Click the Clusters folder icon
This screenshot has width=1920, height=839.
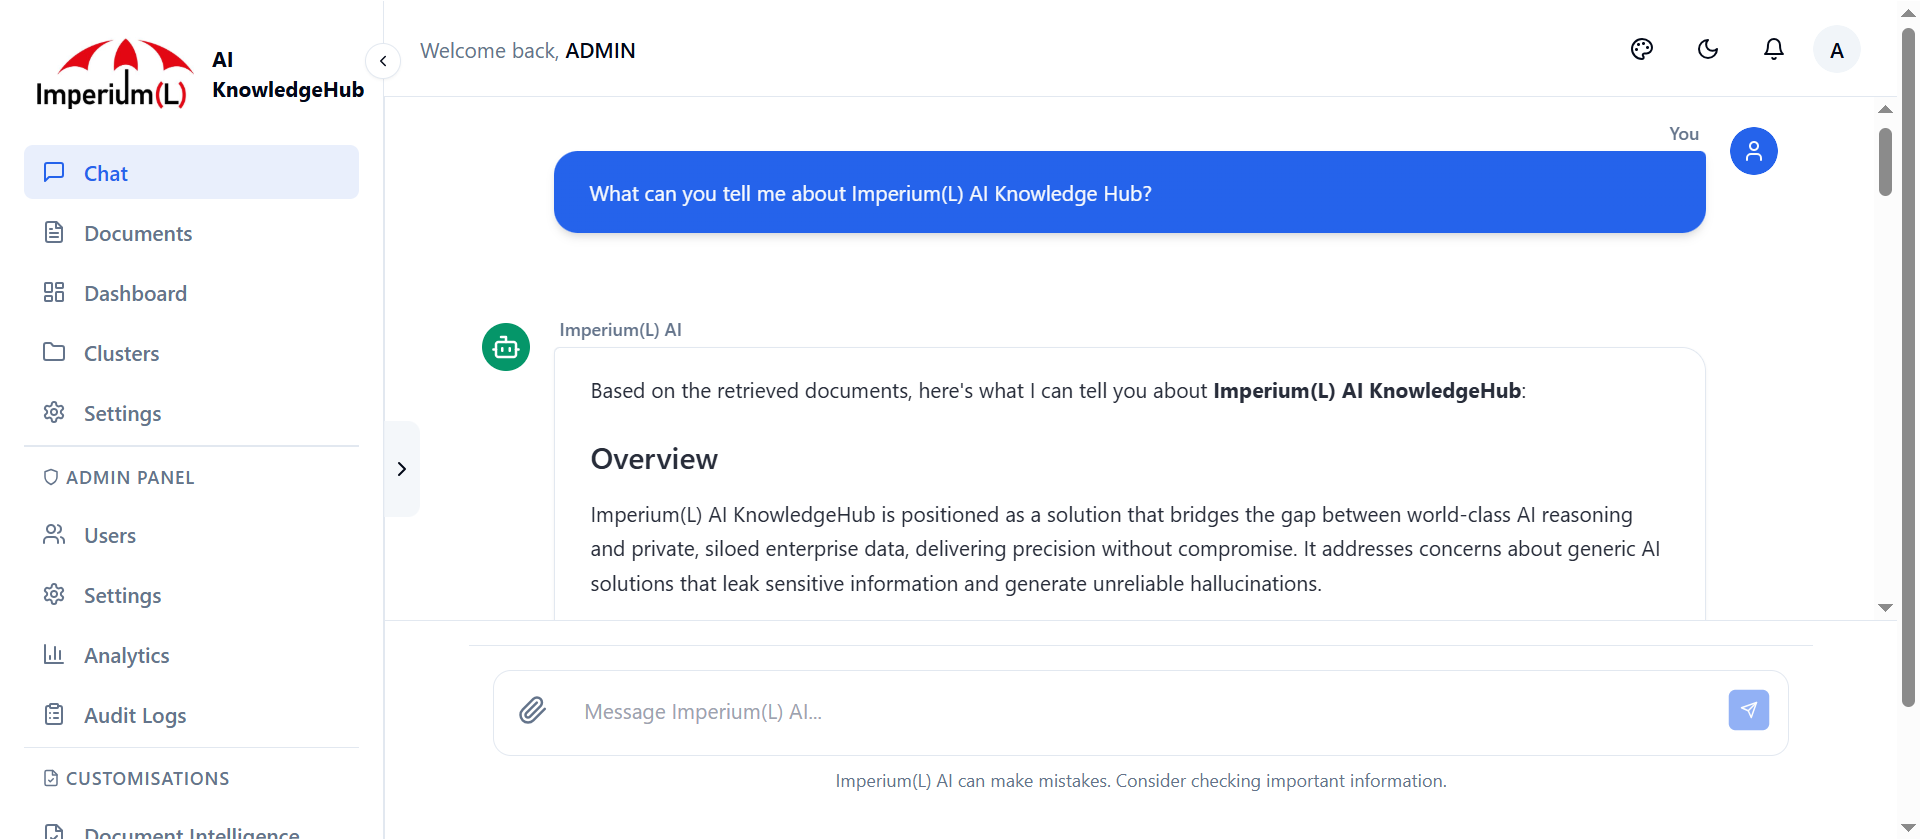tap(54, 352)
